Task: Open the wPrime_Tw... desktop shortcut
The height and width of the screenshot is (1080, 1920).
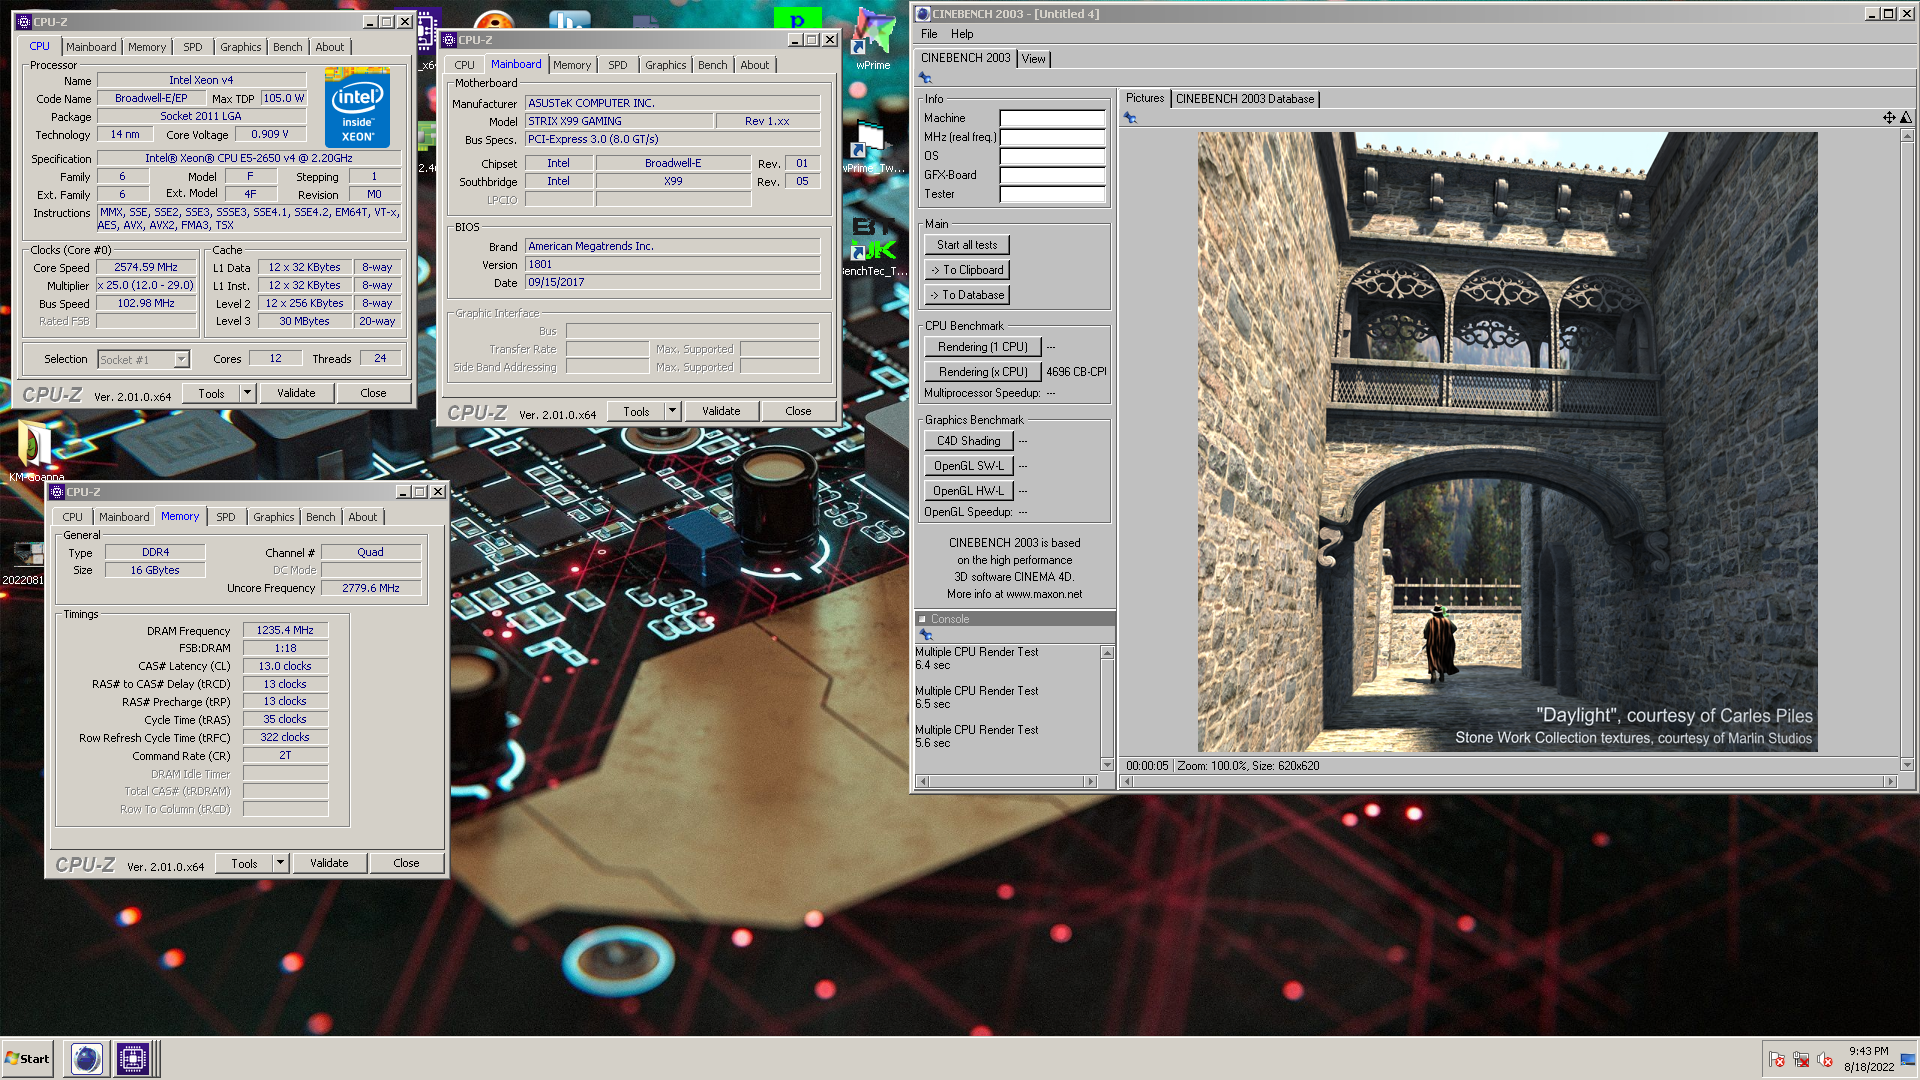Action: tap(872, 147)
